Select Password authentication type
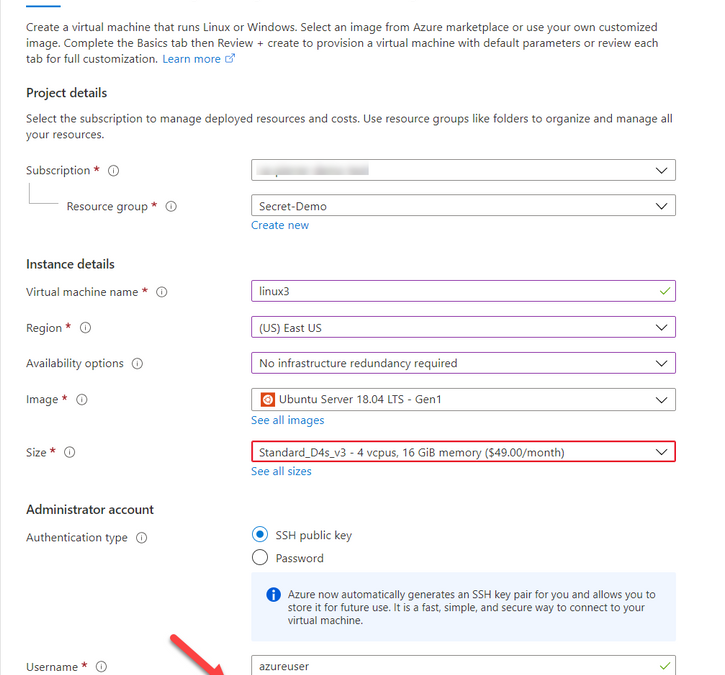The width and height of the screenshot is (725, 675). coord(260,558)
